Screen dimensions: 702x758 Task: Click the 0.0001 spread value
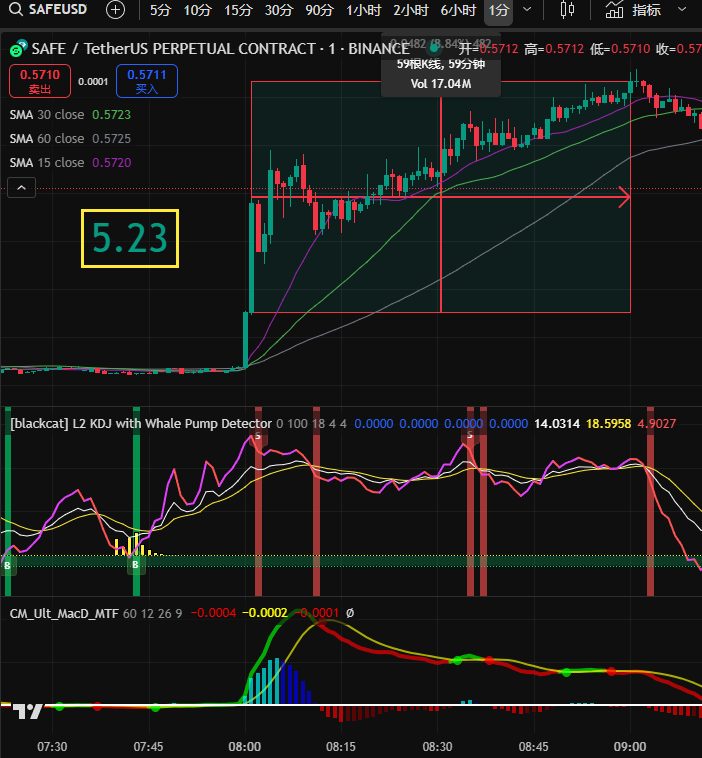pos(93,82)
